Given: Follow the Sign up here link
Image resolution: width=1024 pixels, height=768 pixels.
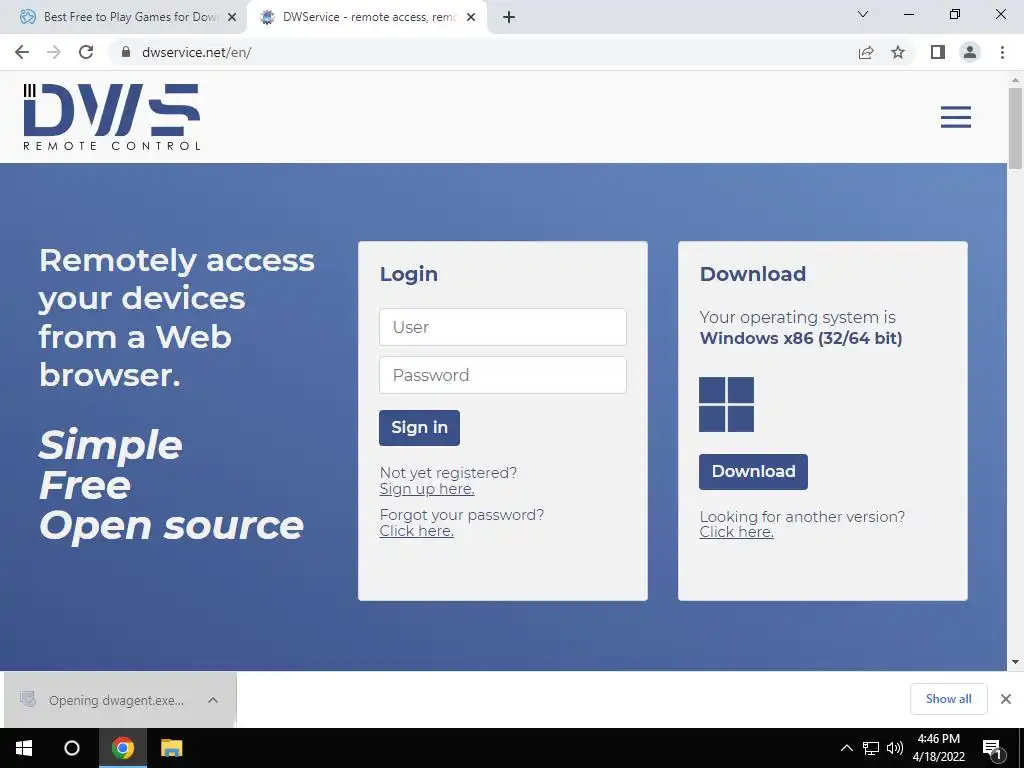Looking at the screenshot, I should pos(427,489).
